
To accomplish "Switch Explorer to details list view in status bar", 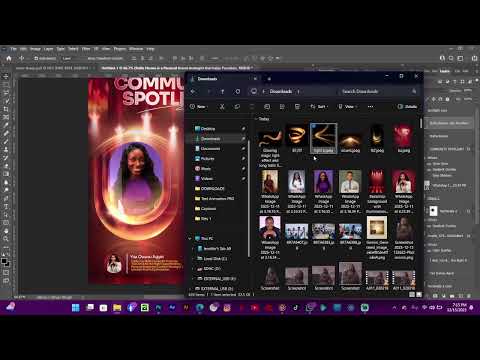I will (x=412, y=295).
